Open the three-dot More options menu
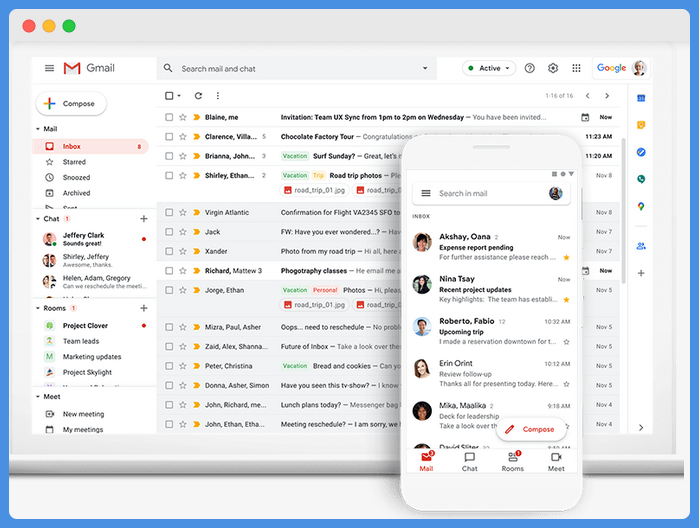699x528 pixels. click(x=218, y=95)
